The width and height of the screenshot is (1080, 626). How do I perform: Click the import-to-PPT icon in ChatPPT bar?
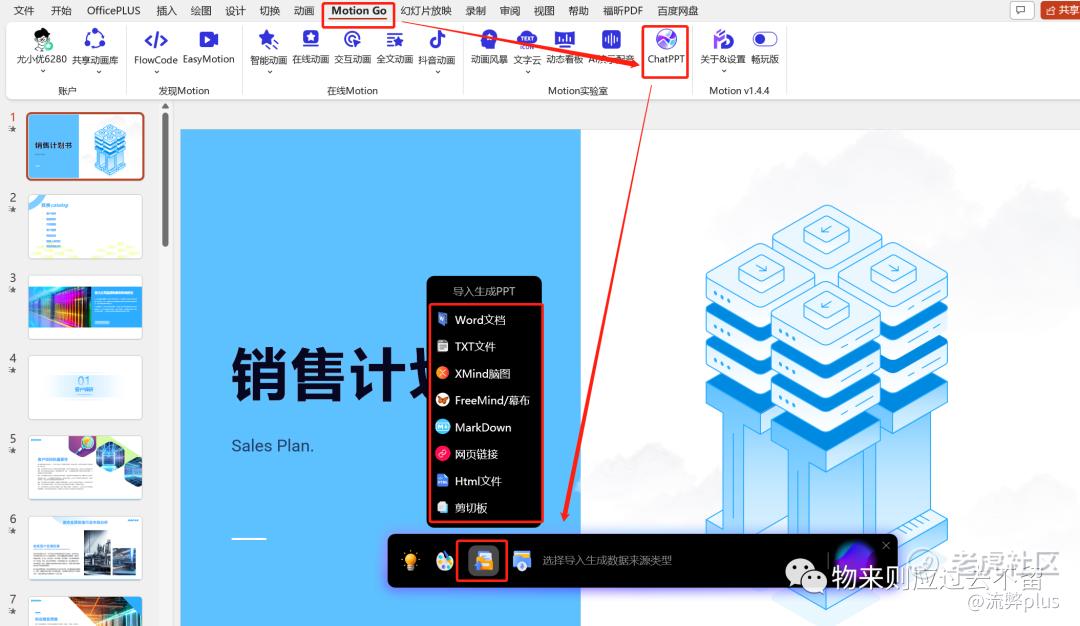[x=483, y=561]
